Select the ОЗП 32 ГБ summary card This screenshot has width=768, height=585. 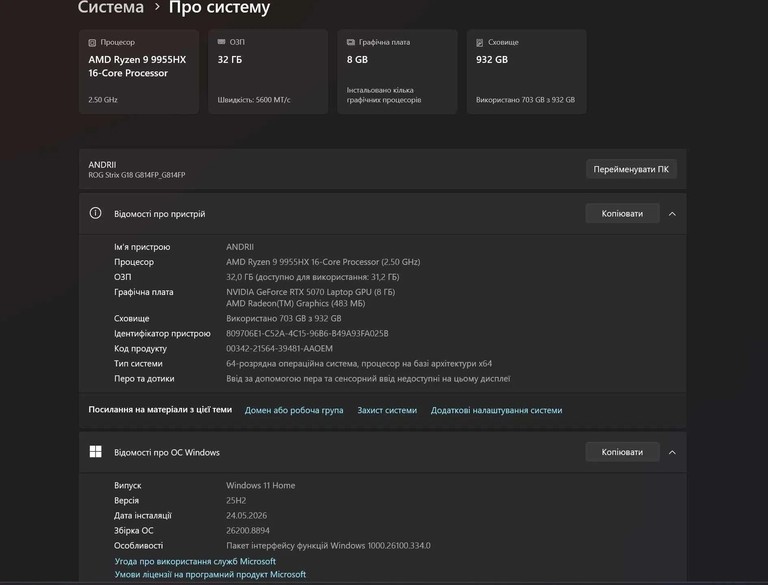pos(268,72)
